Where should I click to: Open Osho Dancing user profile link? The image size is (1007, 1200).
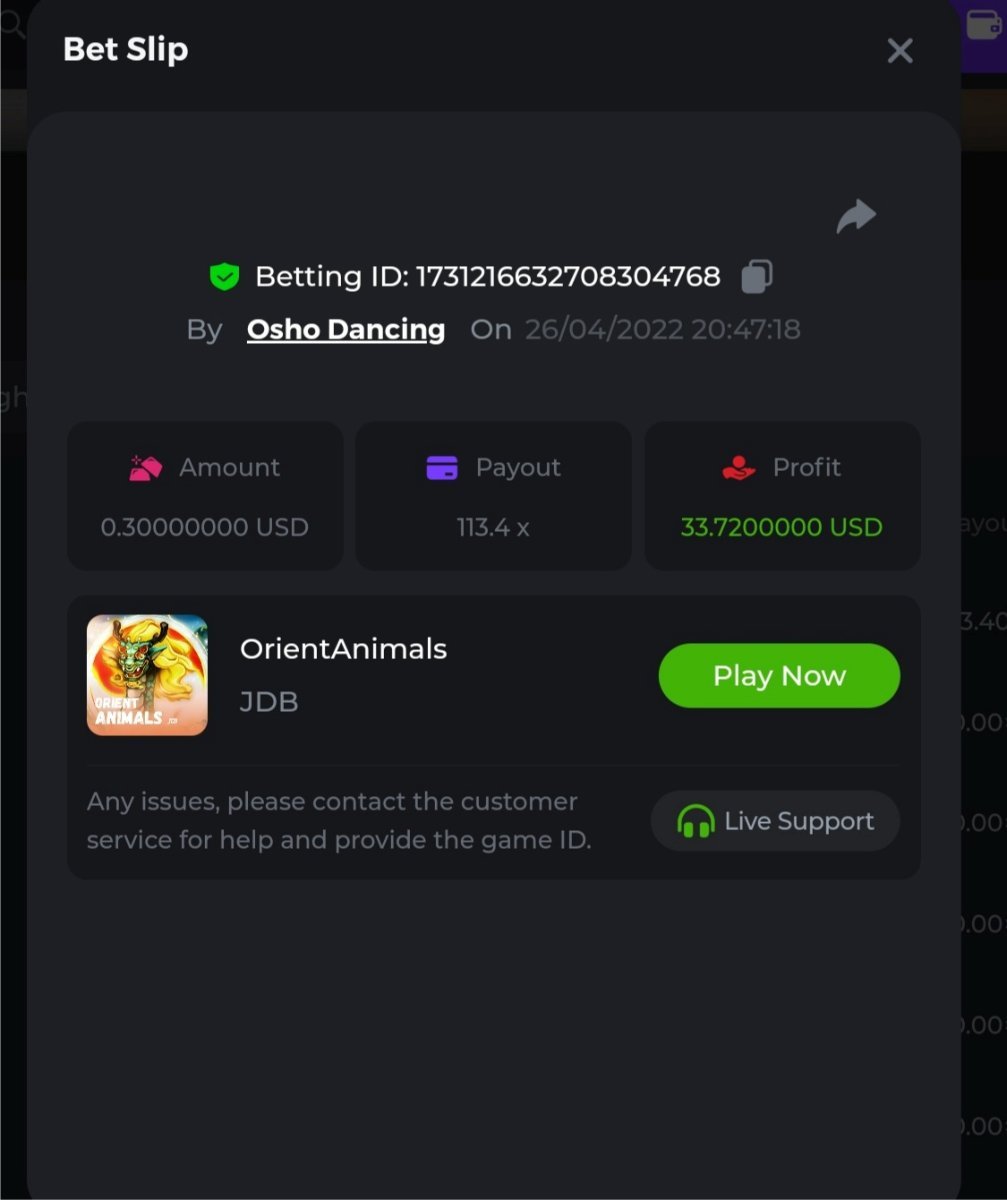346,329
